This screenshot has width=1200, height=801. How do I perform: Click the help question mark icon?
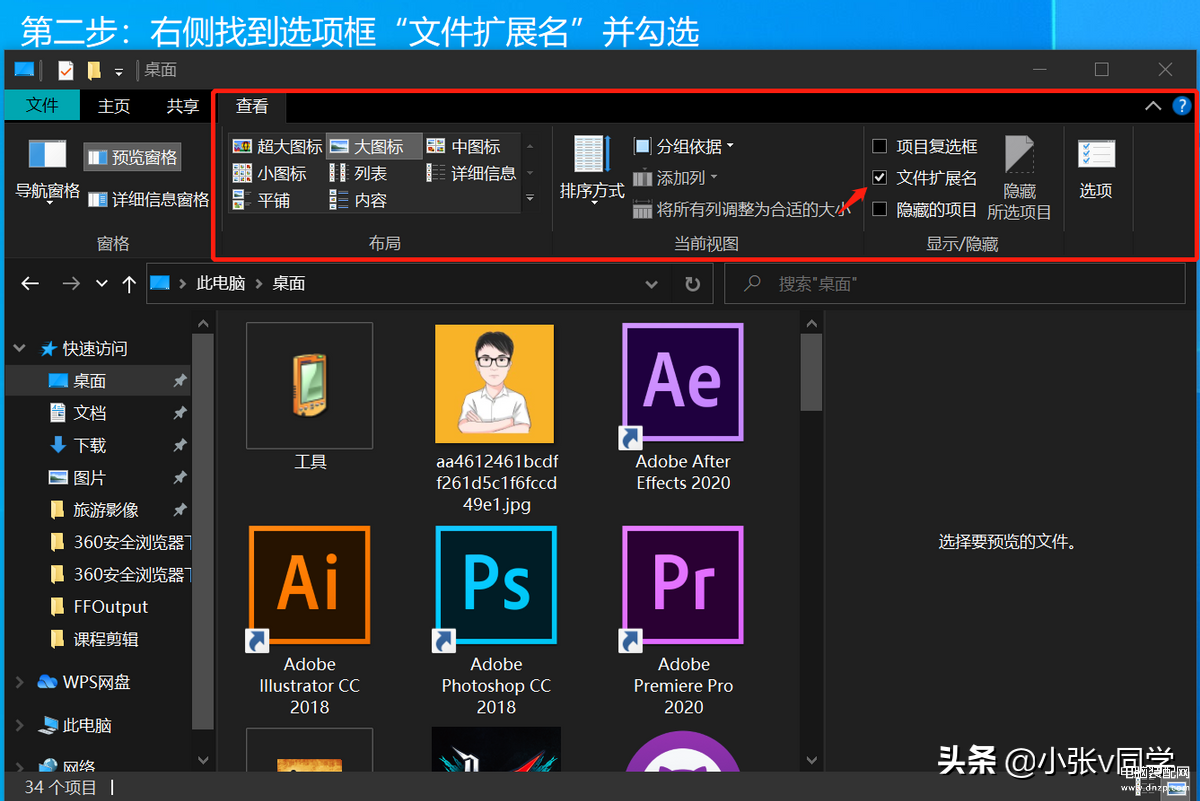[1182, 105]
